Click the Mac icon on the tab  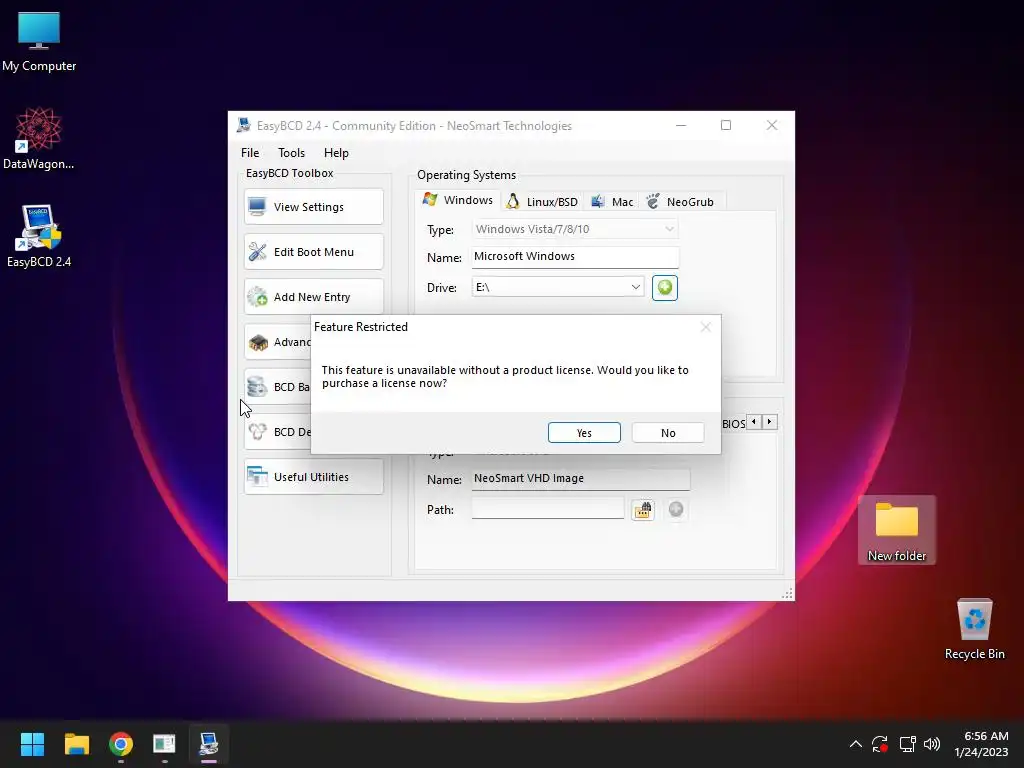point(598,201)
